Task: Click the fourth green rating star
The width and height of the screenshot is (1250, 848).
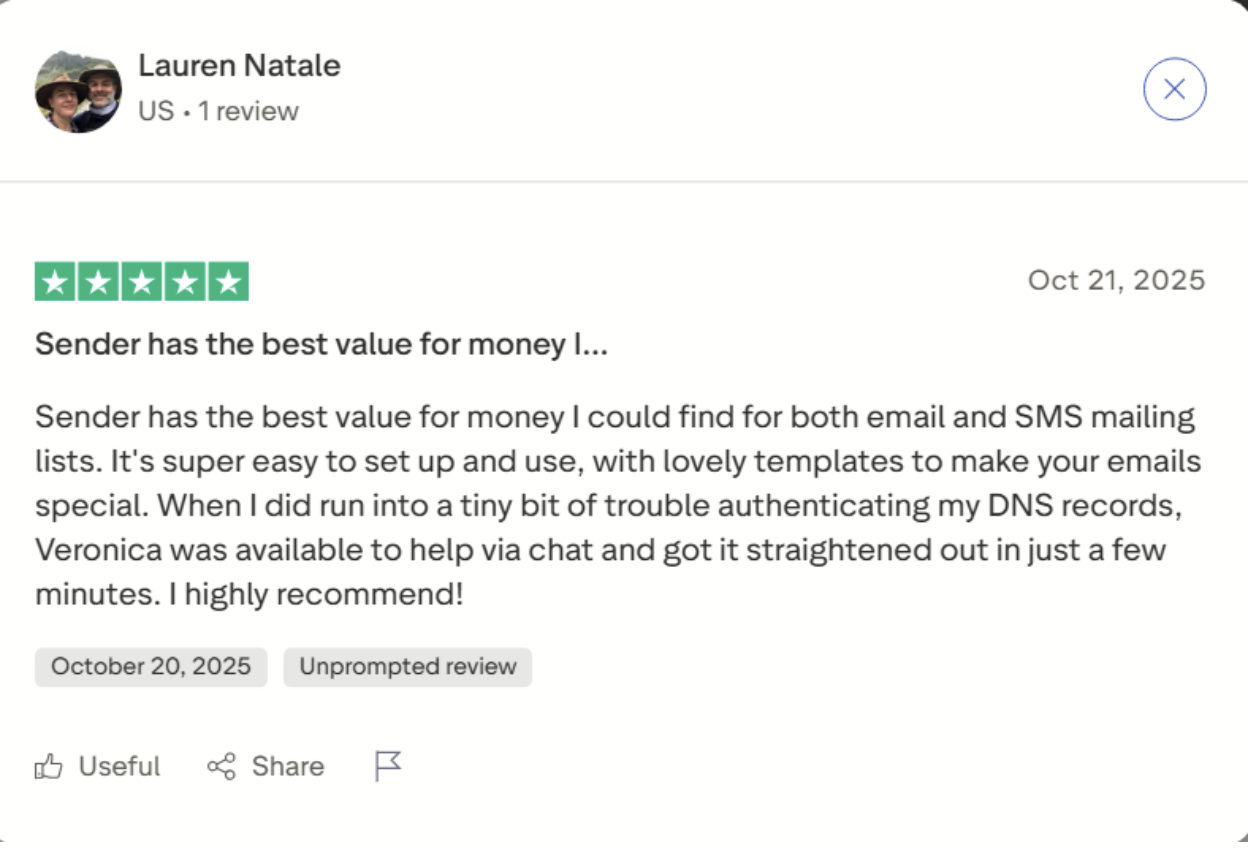Action: tap(185, 282)
